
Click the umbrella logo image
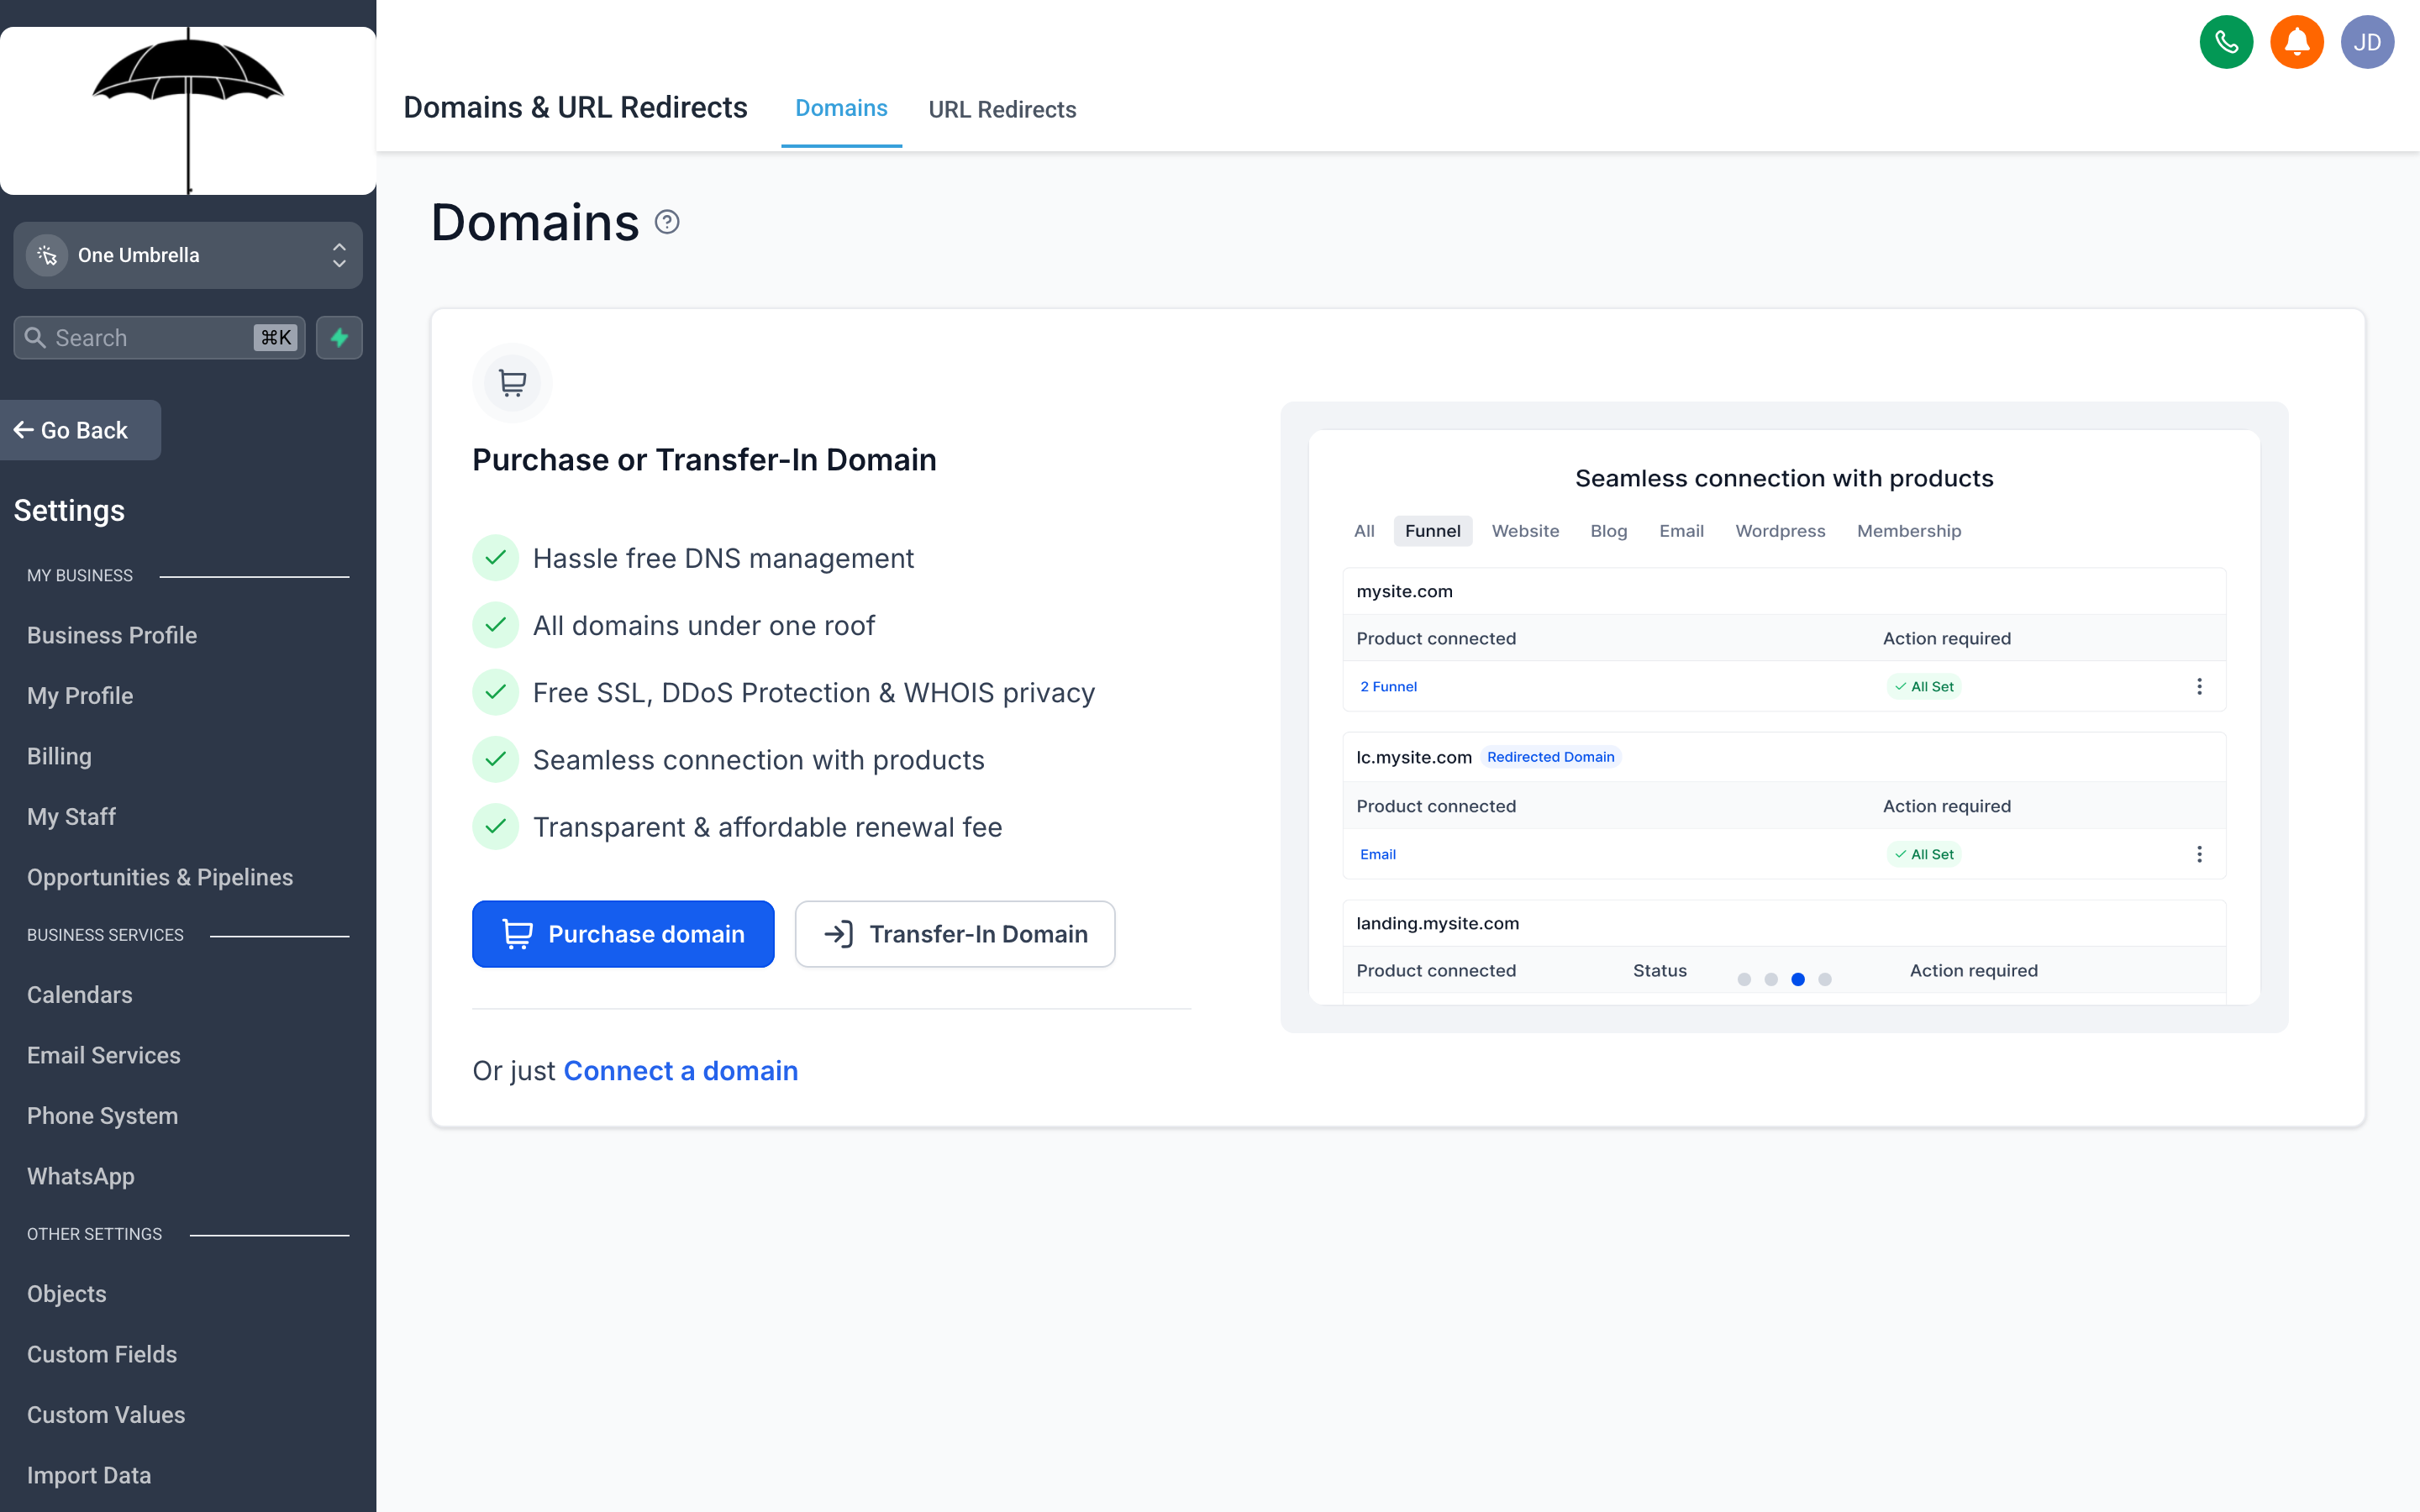click(188, 110)
